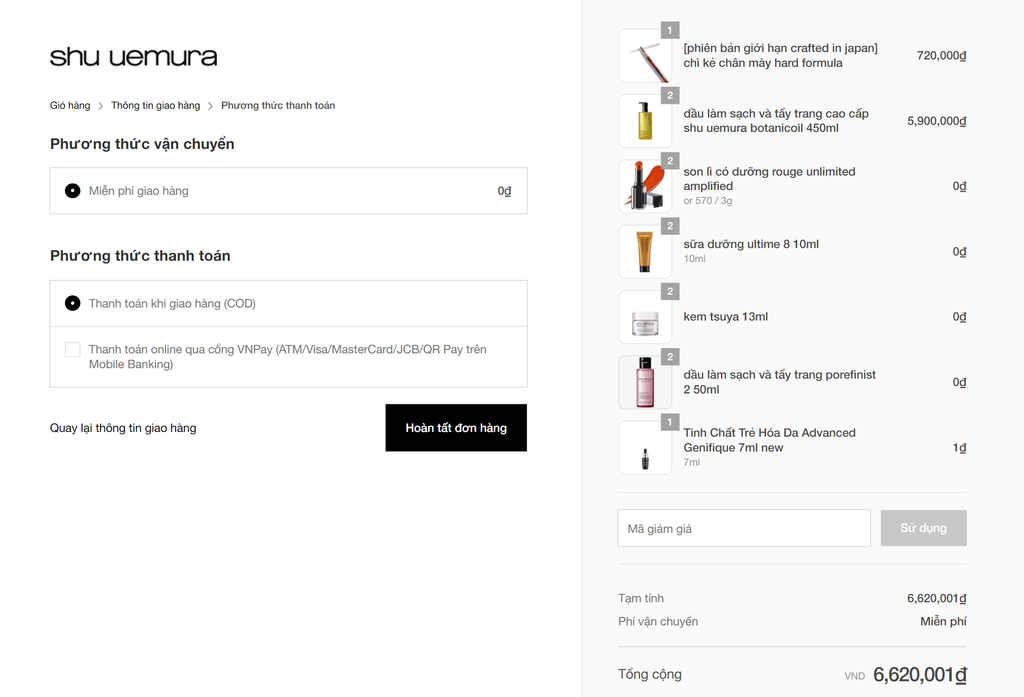This screenshot has height=697, width=1024.
Task: Click the Advanced Genifique 7ml thumbnail
Action: coord(645,448)
